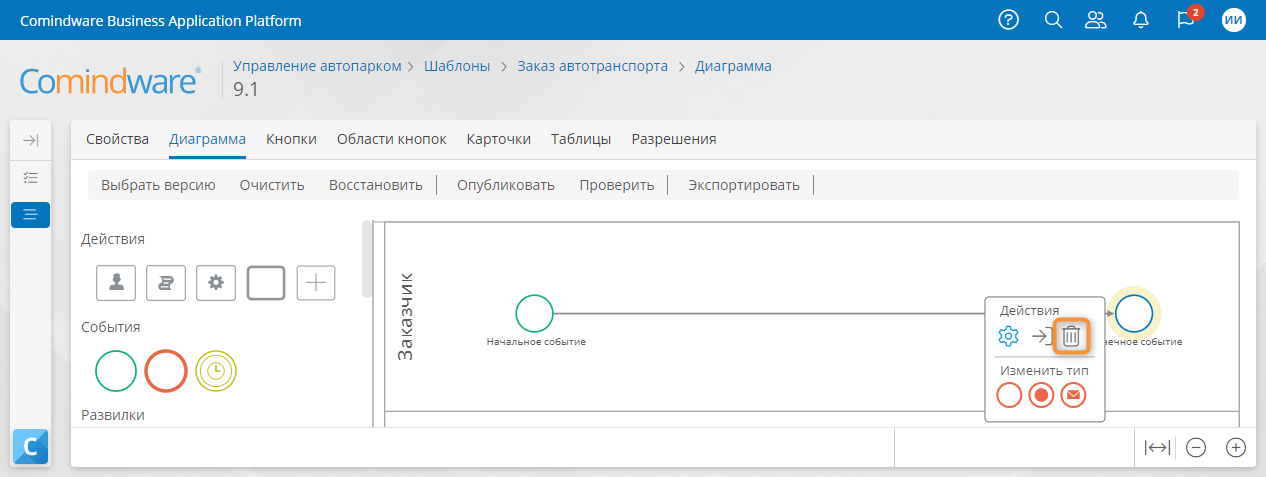
Task: Pick the service task gear element
Action: point(216,283)
